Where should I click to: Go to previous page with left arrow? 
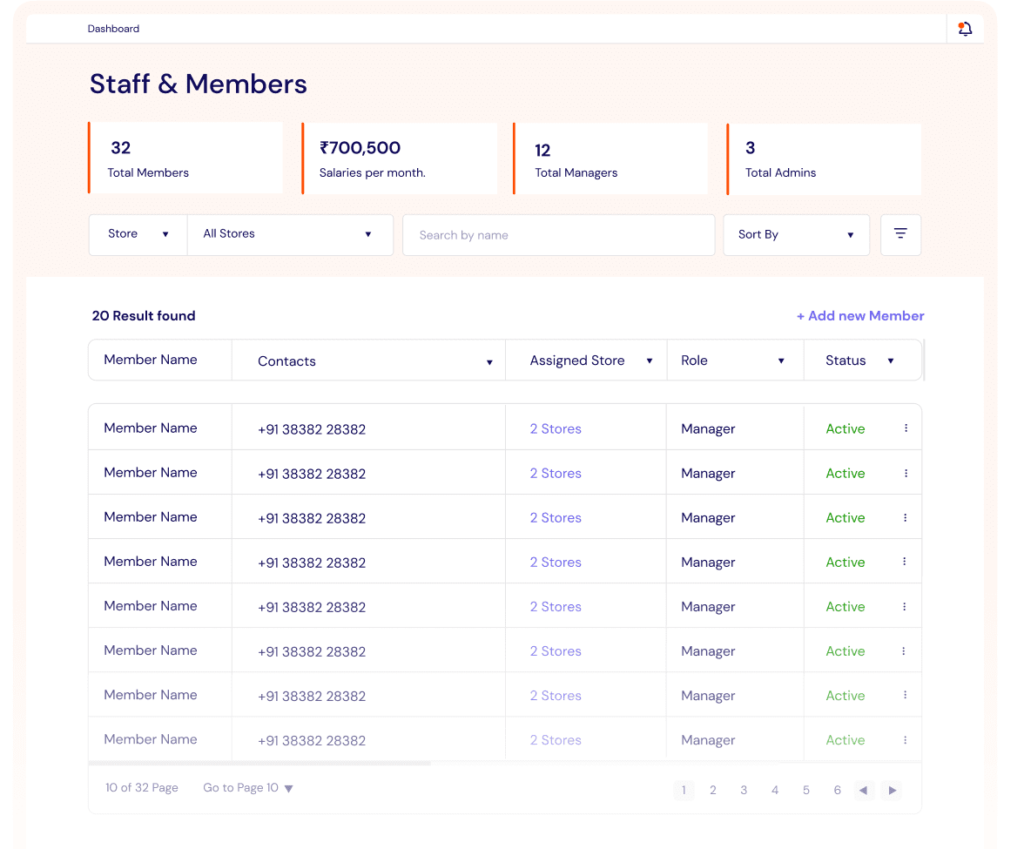(862, 790)
